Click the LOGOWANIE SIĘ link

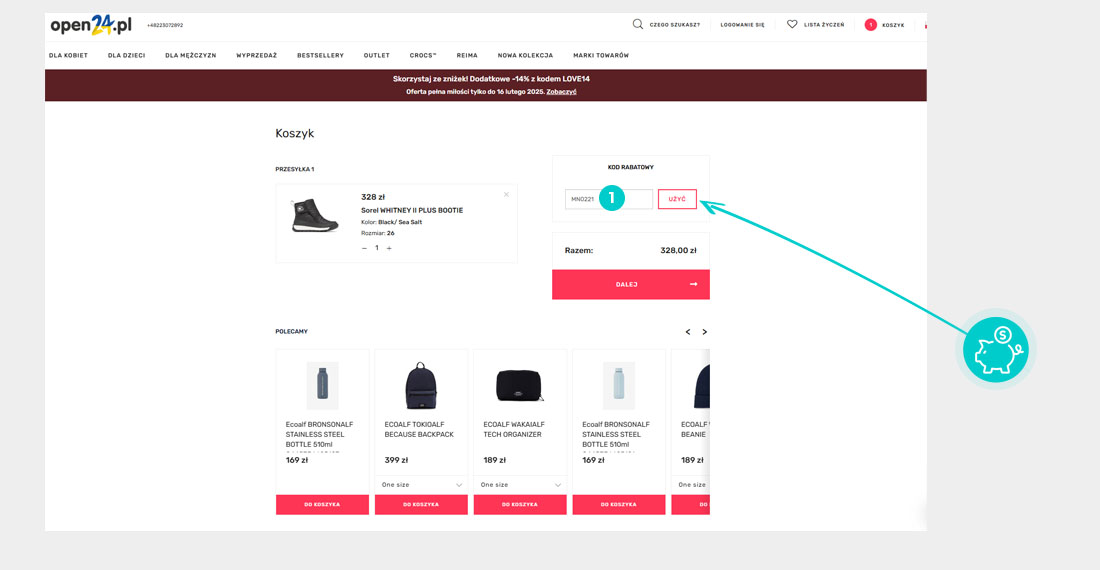pyautogui.click(x=742, y=25)
